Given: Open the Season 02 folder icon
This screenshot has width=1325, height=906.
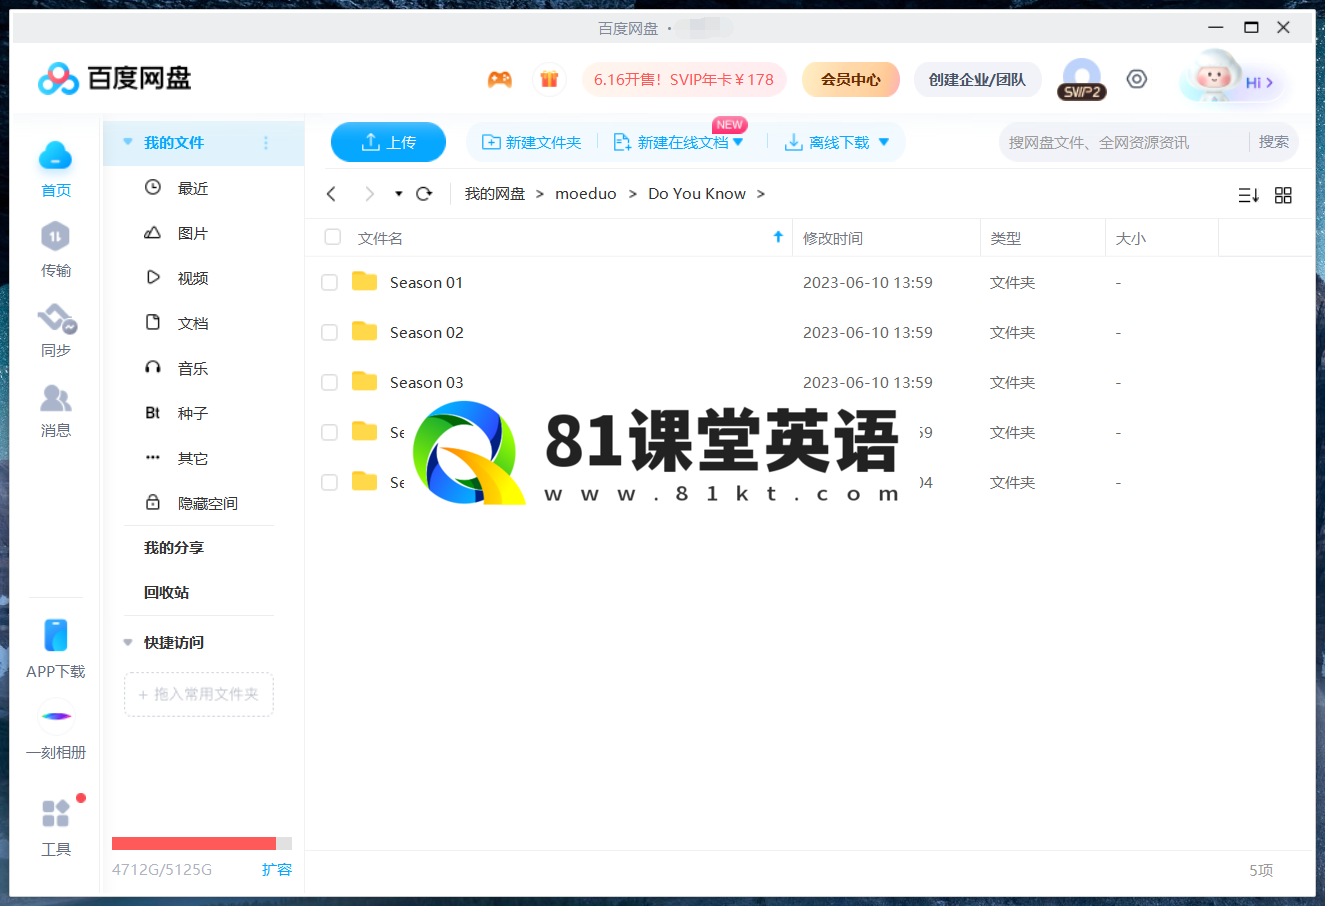Looking at the screenshot, I should 365,332.
